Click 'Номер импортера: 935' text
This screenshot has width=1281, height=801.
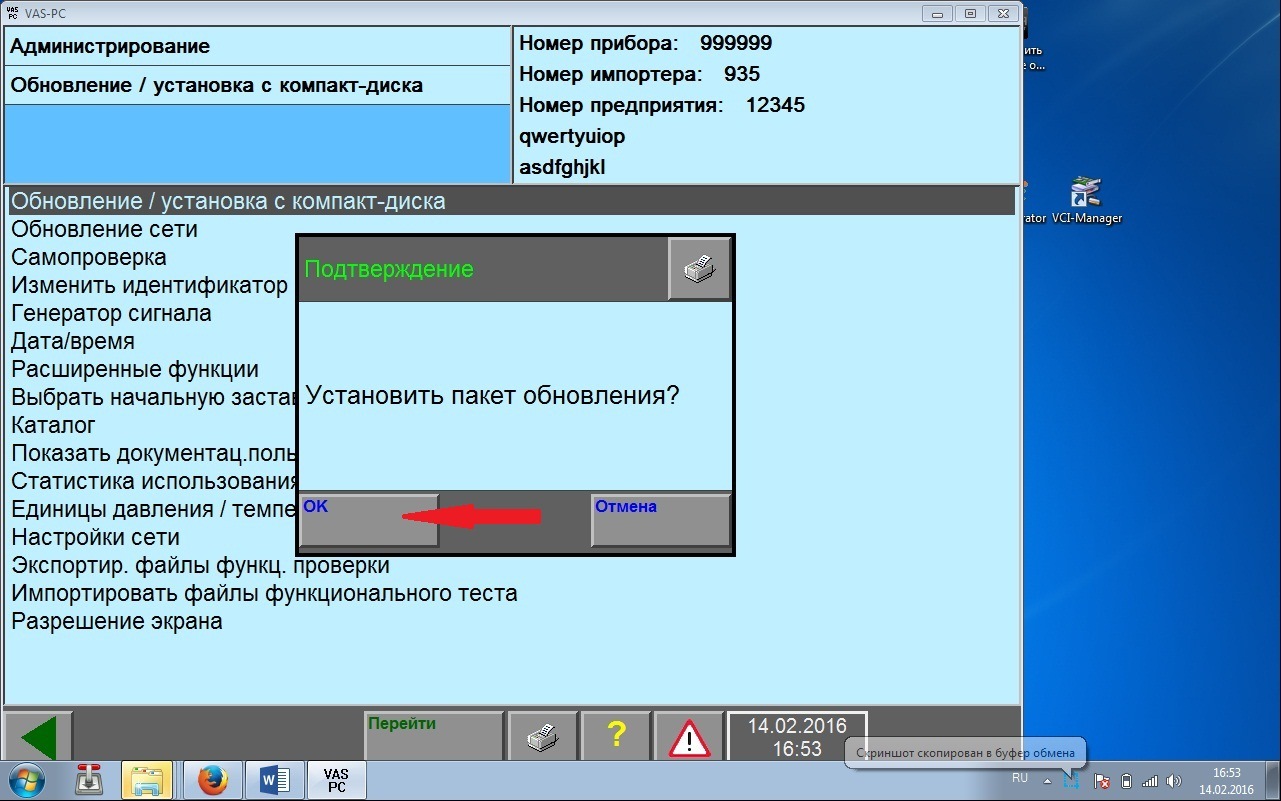pyautogui.click(x=640, y=74)
